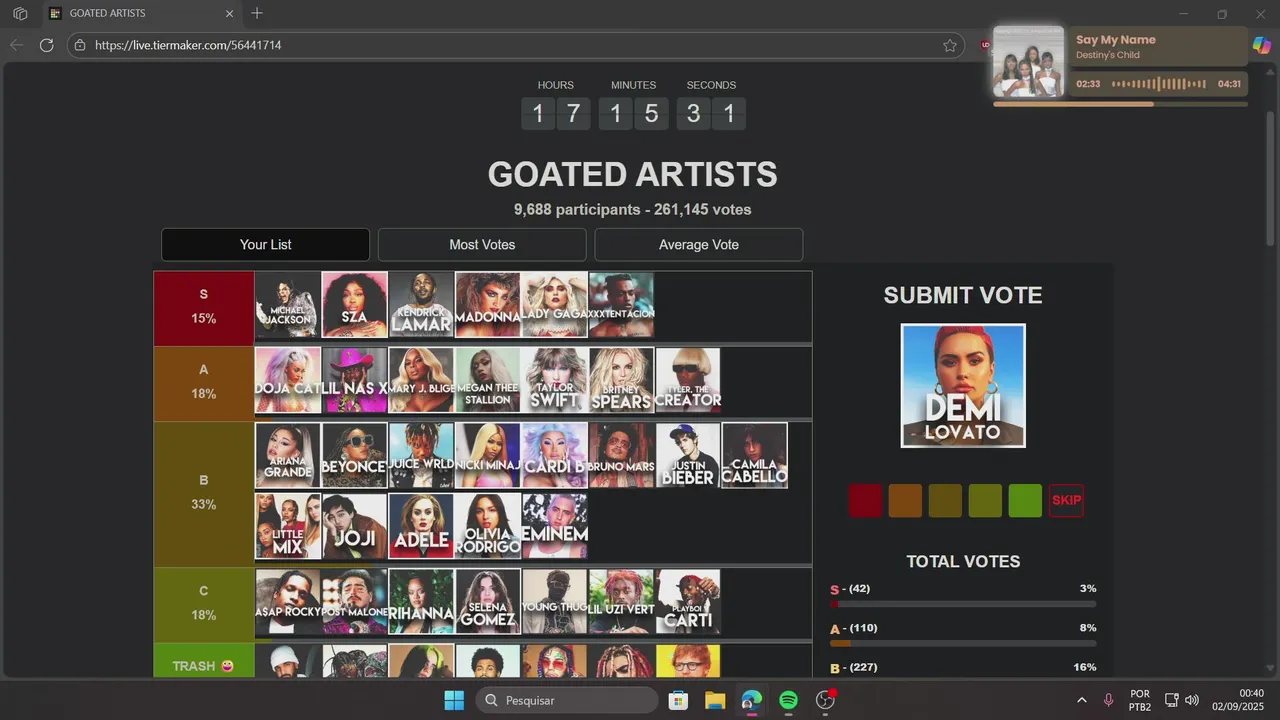
Task: Select the Britney Spears tile
Action: click(621, 380)
